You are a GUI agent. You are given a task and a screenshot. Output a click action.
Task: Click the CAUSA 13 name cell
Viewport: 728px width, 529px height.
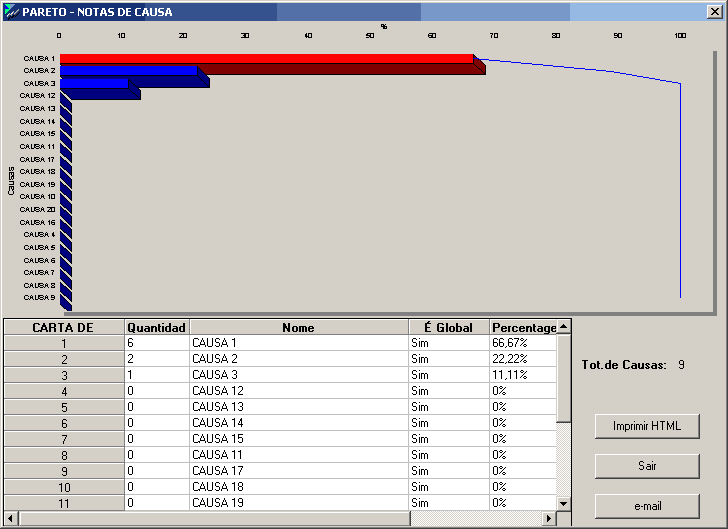pos(299,407)
